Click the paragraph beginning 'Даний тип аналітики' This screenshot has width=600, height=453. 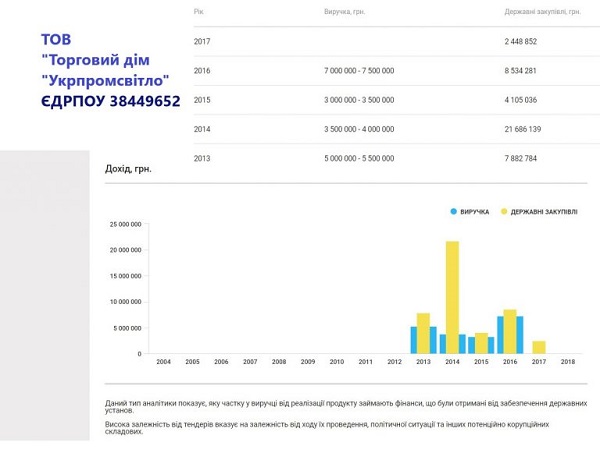click(346, 407)
